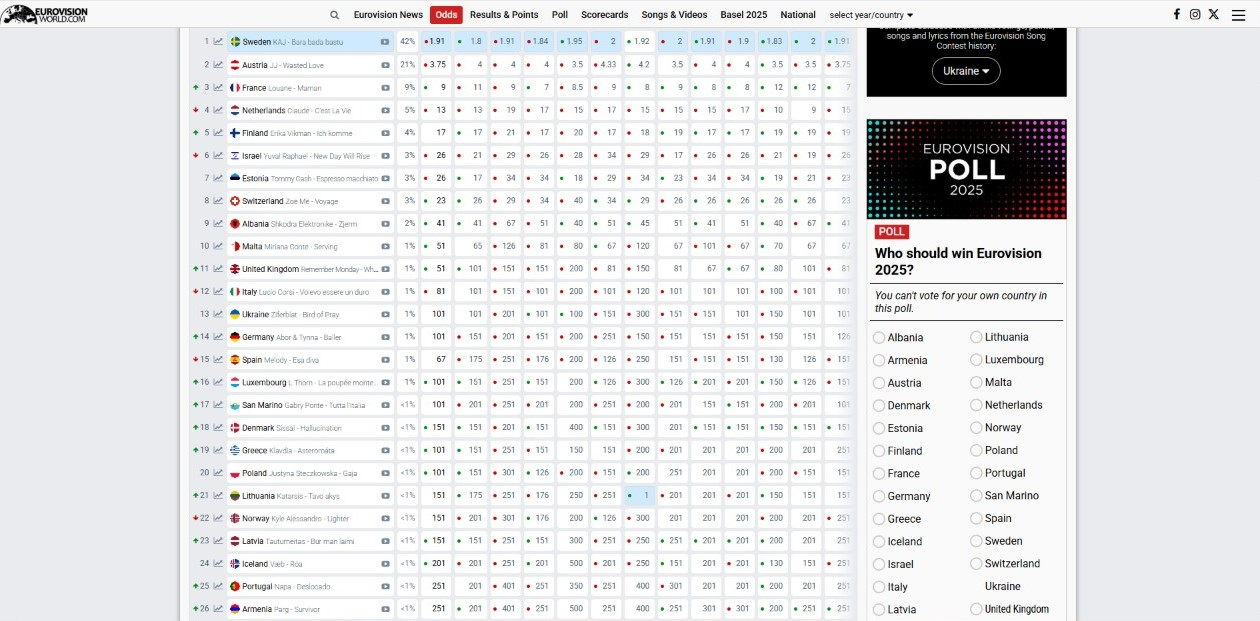The height and width of the screenshot is (621, 1260).
Task: Open the X (Twitter) icon in header
Action: [x=1214, y=14]
